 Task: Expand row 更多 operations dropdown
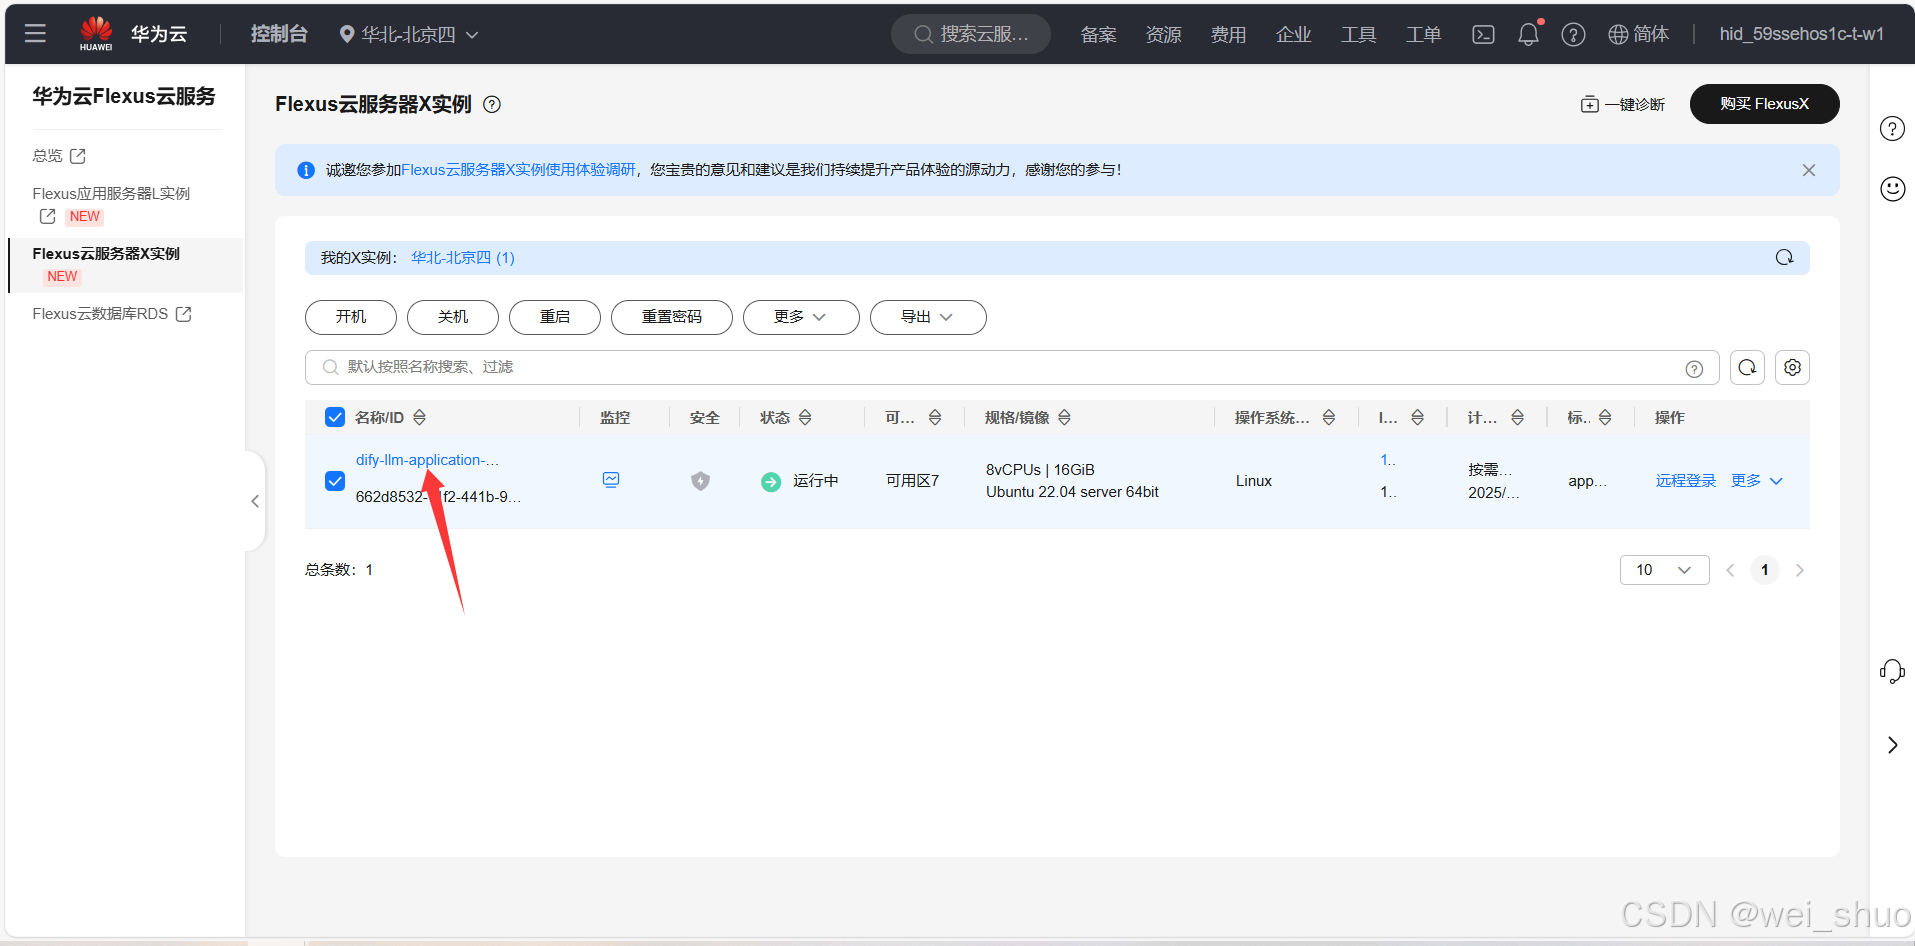coord(1757,481)
